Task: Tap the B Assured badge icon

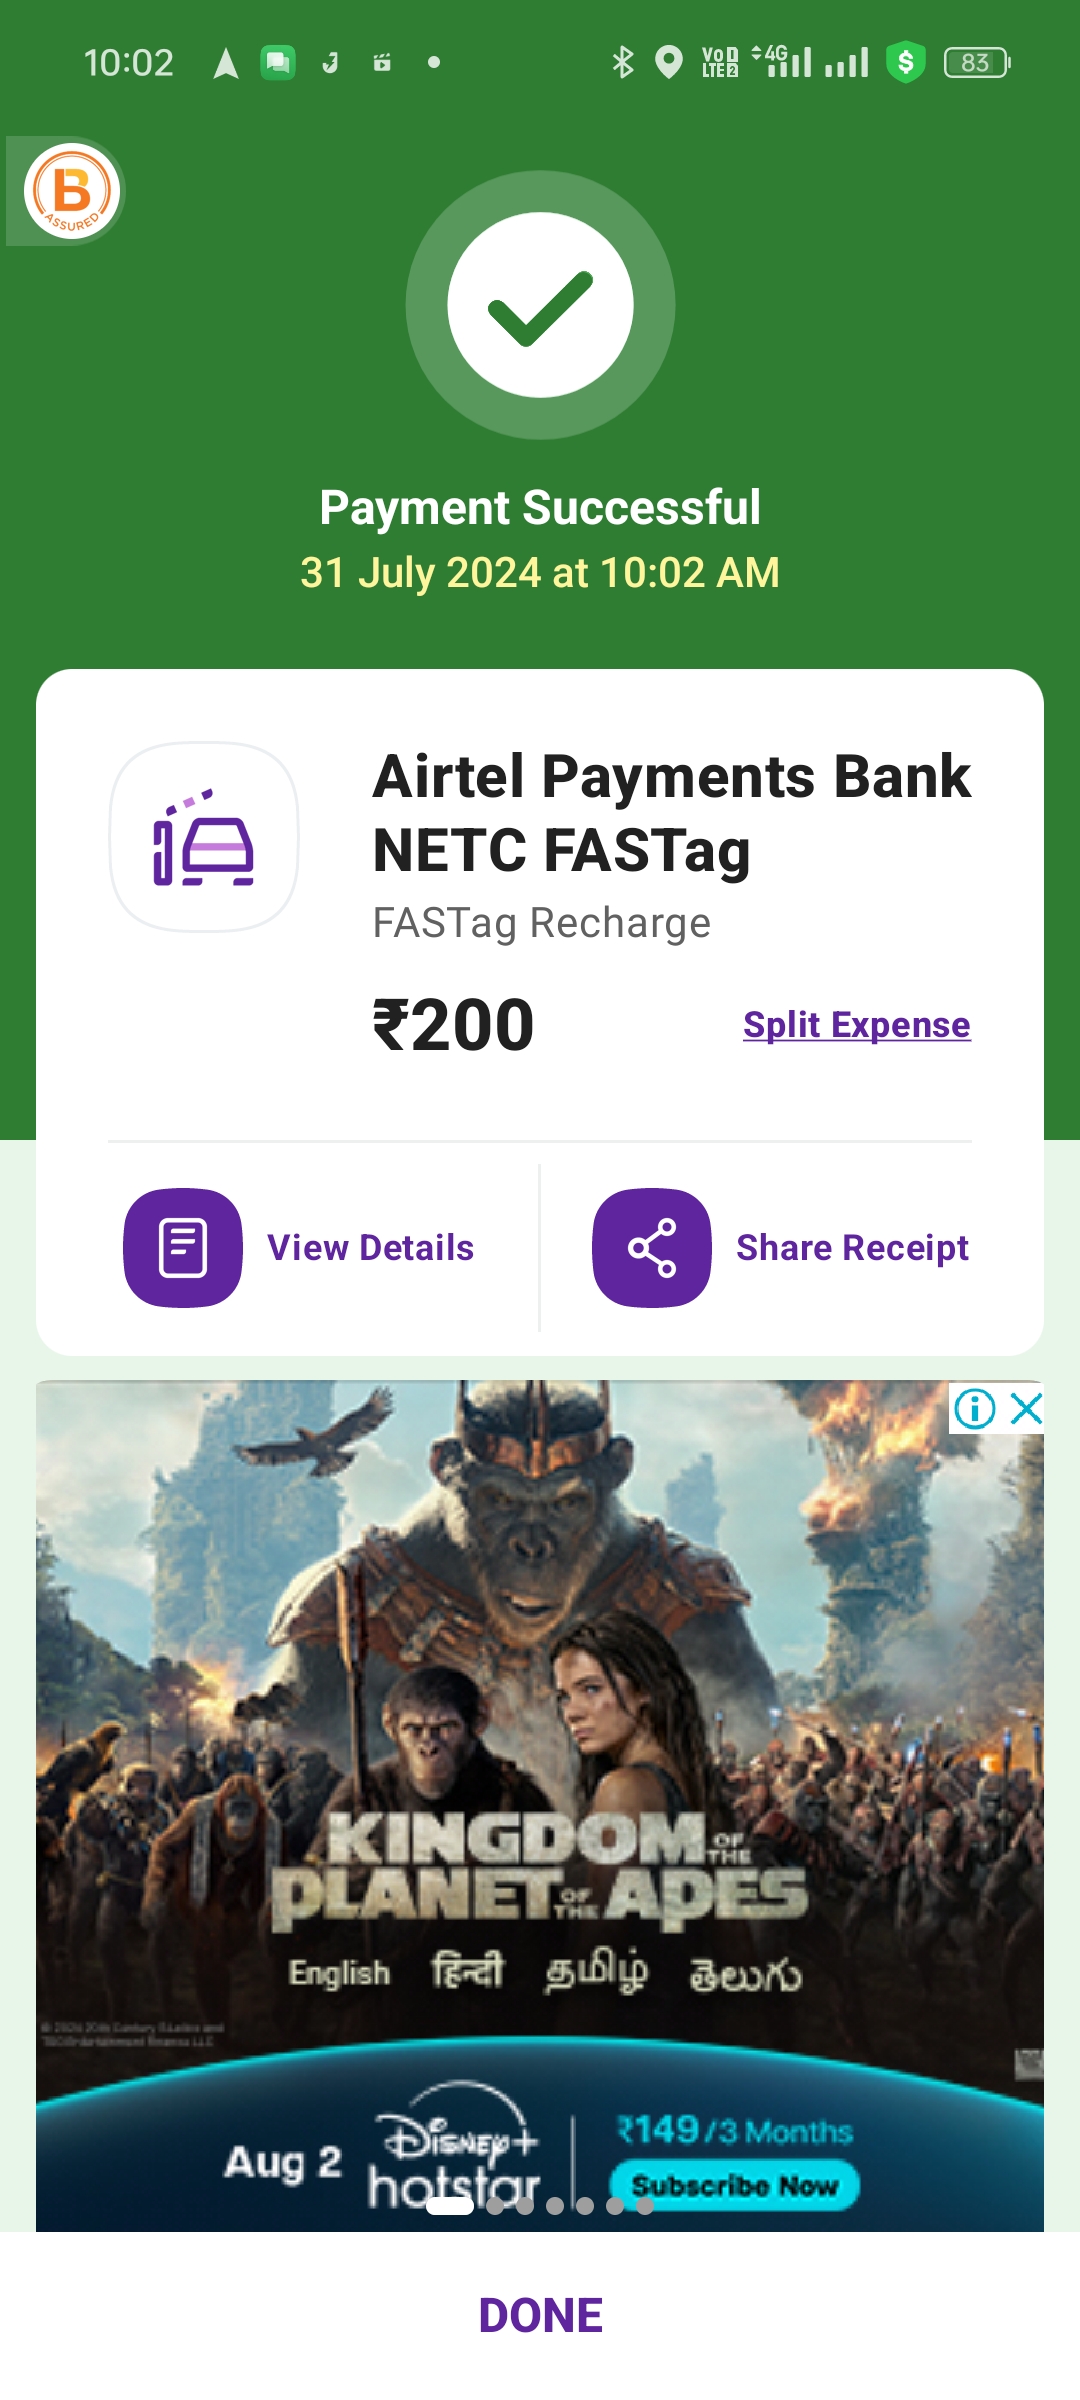Action: (72, 191)
